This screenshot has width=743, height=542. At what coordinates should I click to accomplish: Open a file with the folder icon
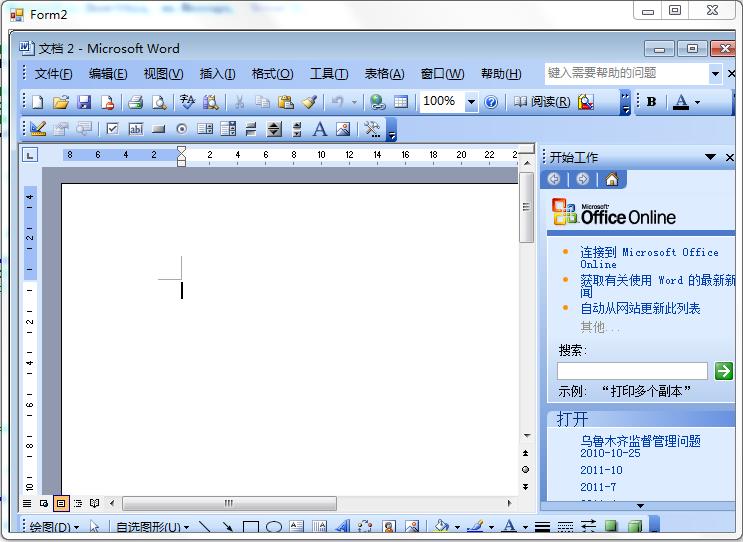[61, 102]
